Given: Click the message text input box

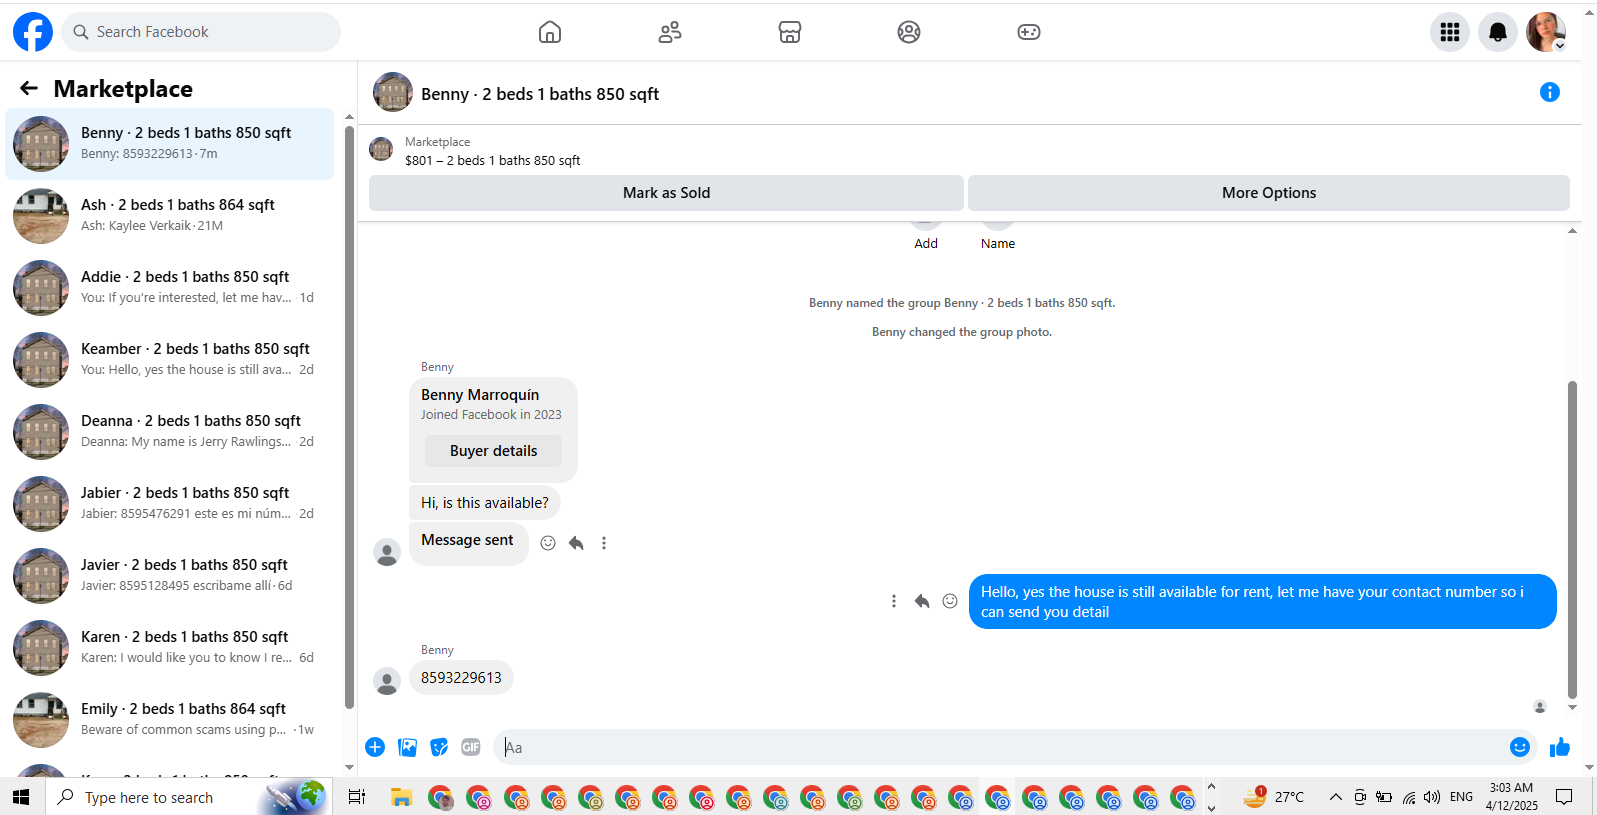Looking at the screenshot, I should (x=1000, y=747).
